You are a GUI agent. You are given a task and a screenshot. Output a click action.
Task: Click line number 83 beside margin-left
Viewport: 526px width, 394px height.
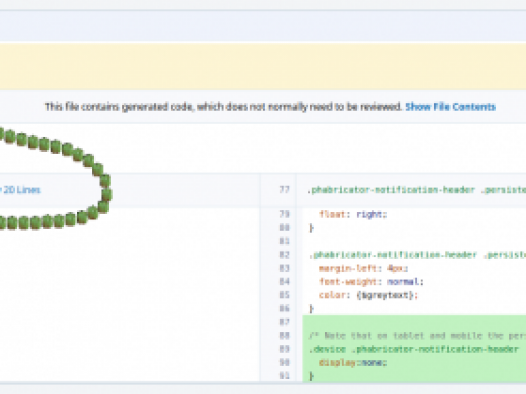click(284, 268)
